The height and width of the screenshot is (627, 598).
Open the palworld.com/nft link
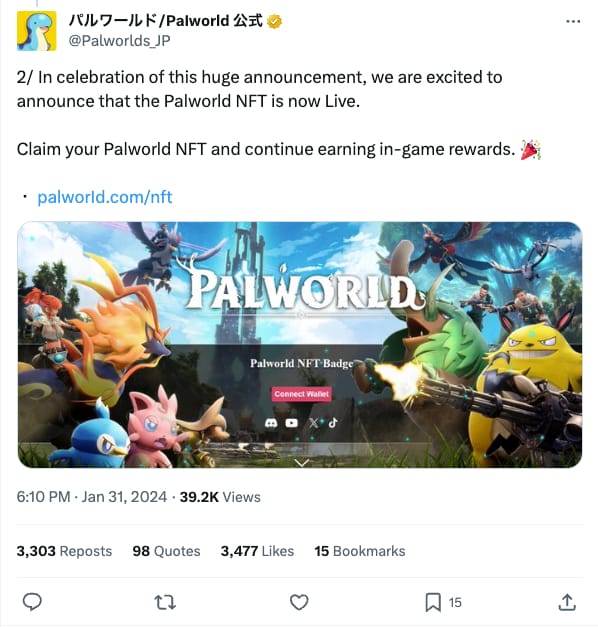point(105,197)
